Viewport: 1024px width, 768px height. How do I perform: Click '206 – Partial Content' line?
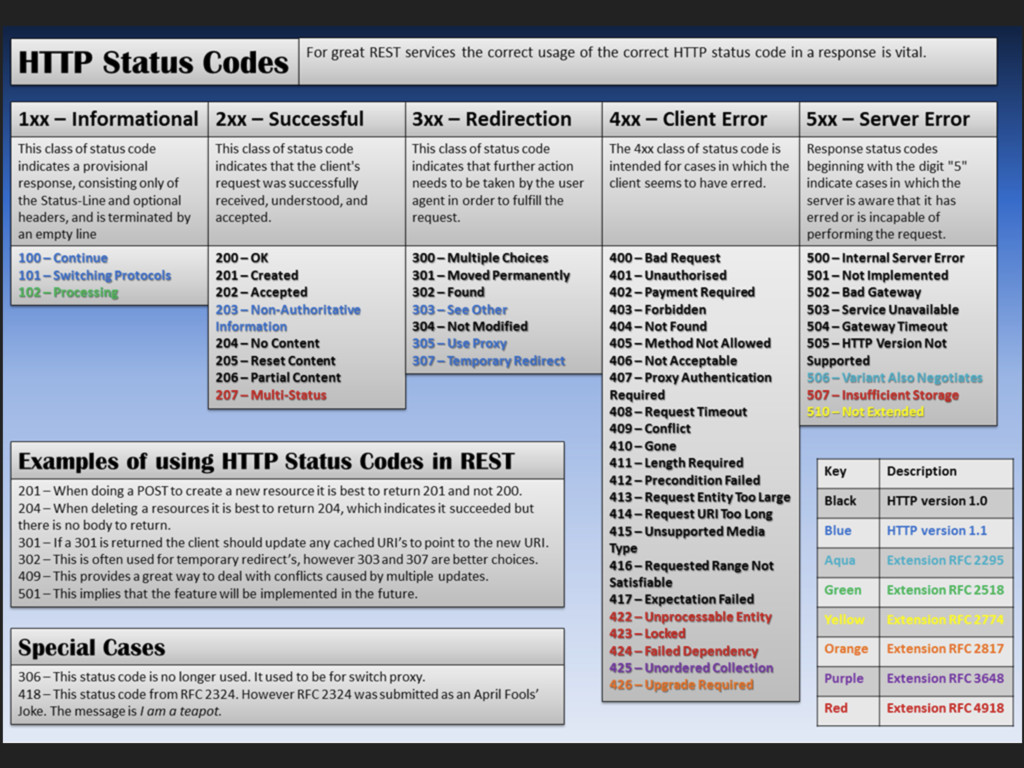click(278, 378)
